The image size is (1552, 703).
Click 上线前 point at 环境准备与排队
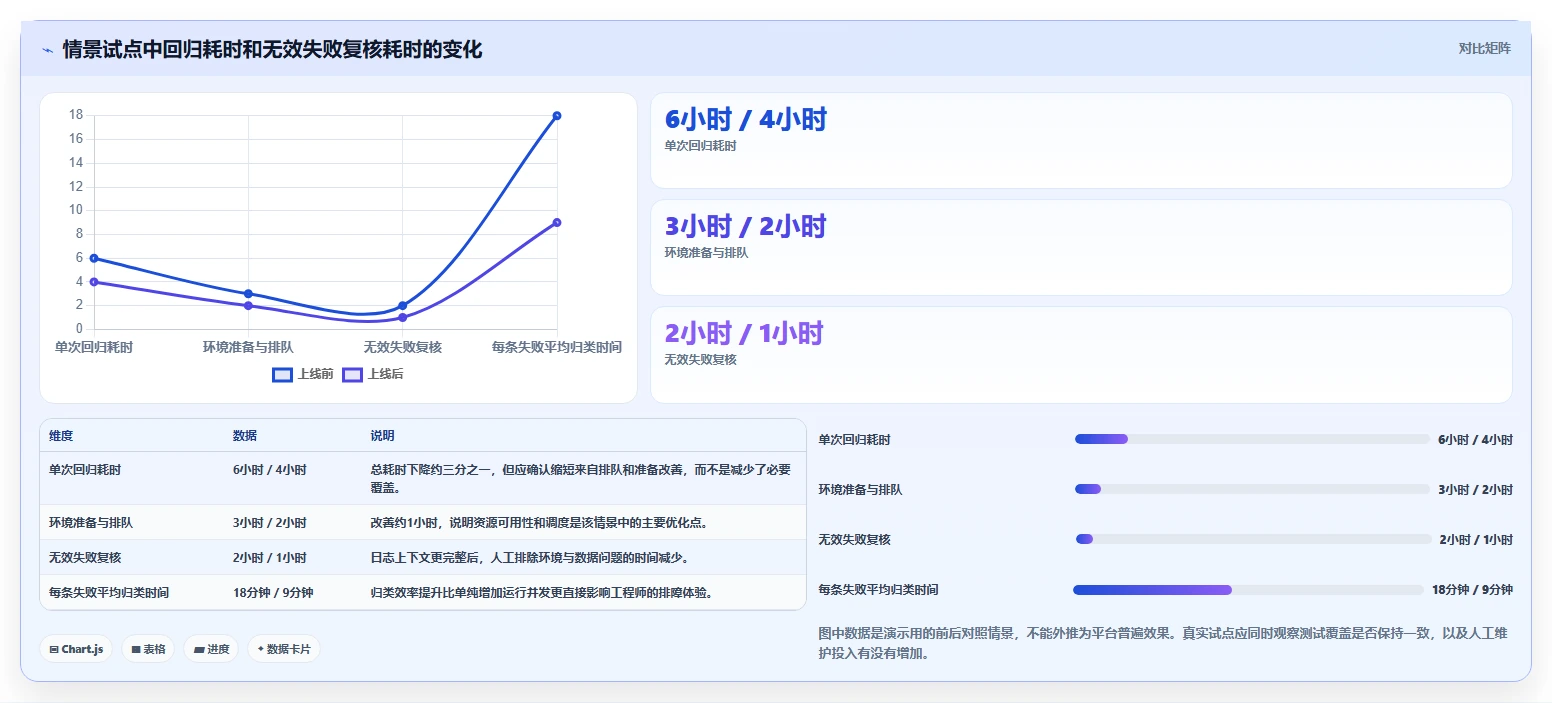[x=248, y=294]
